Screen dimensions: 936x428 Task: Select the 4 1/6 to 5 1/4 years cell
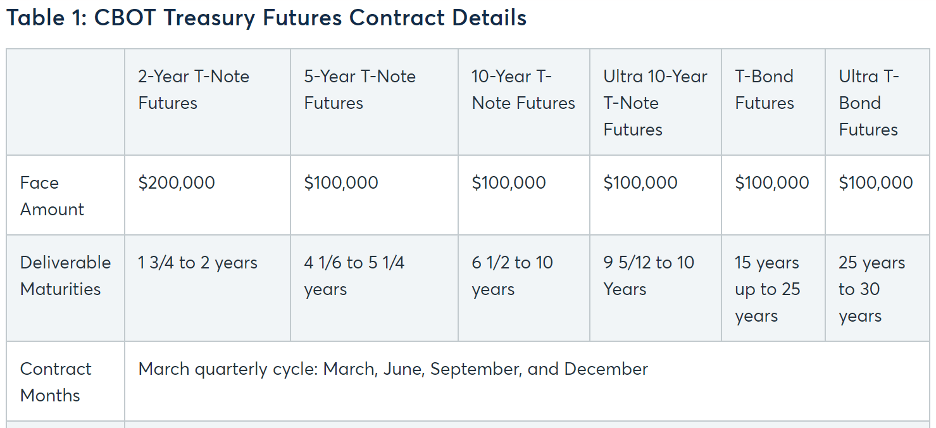[x=374, y=288]
